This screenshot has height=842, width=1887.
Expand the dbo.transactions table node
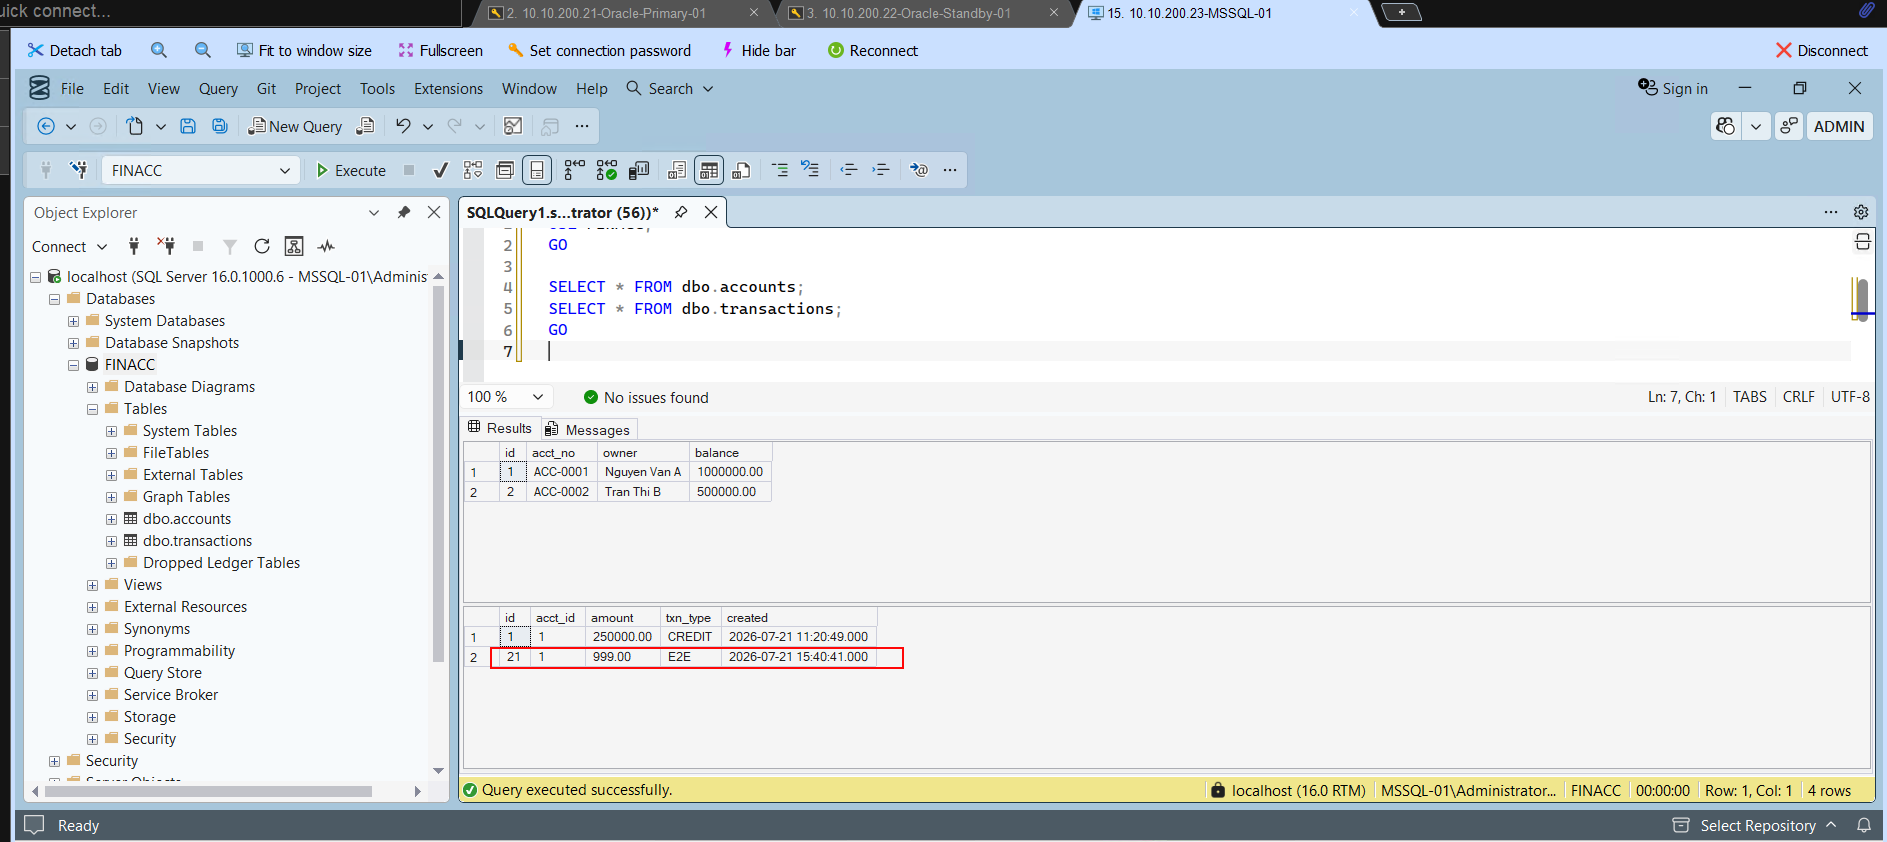pos(111,541)
